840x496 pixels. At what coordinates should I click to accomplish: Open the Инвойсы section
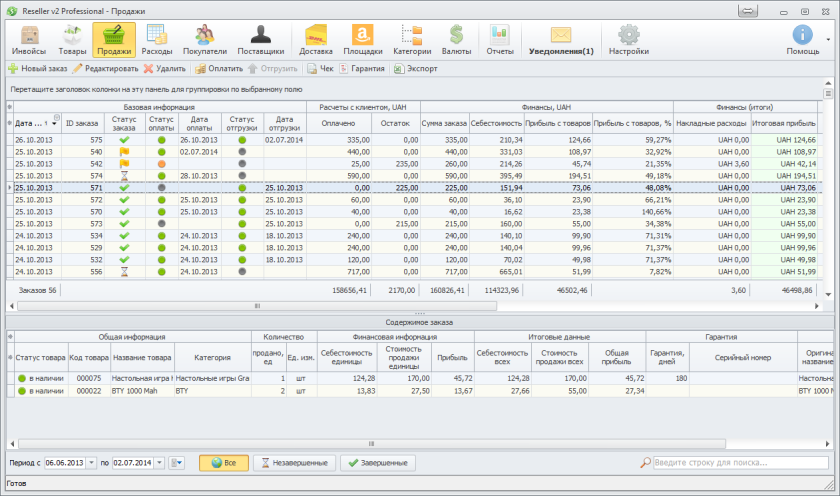(29, 40)
